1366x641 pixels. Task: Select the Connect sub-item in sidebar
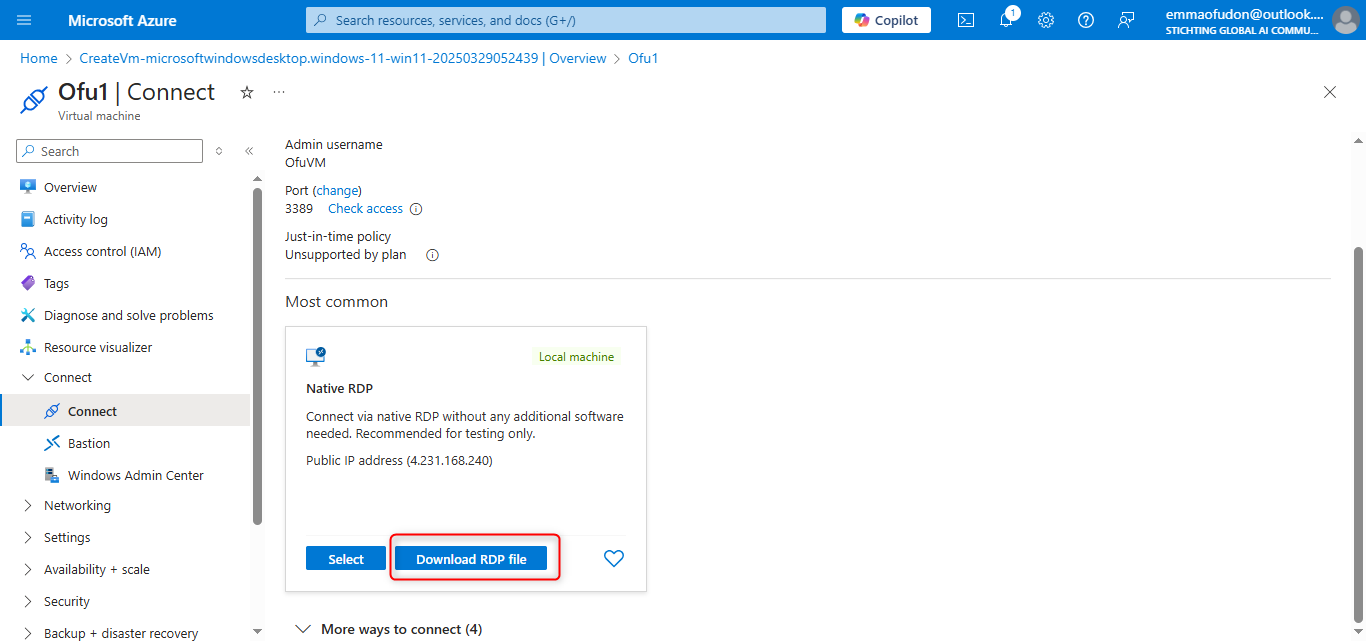point(125,411)
